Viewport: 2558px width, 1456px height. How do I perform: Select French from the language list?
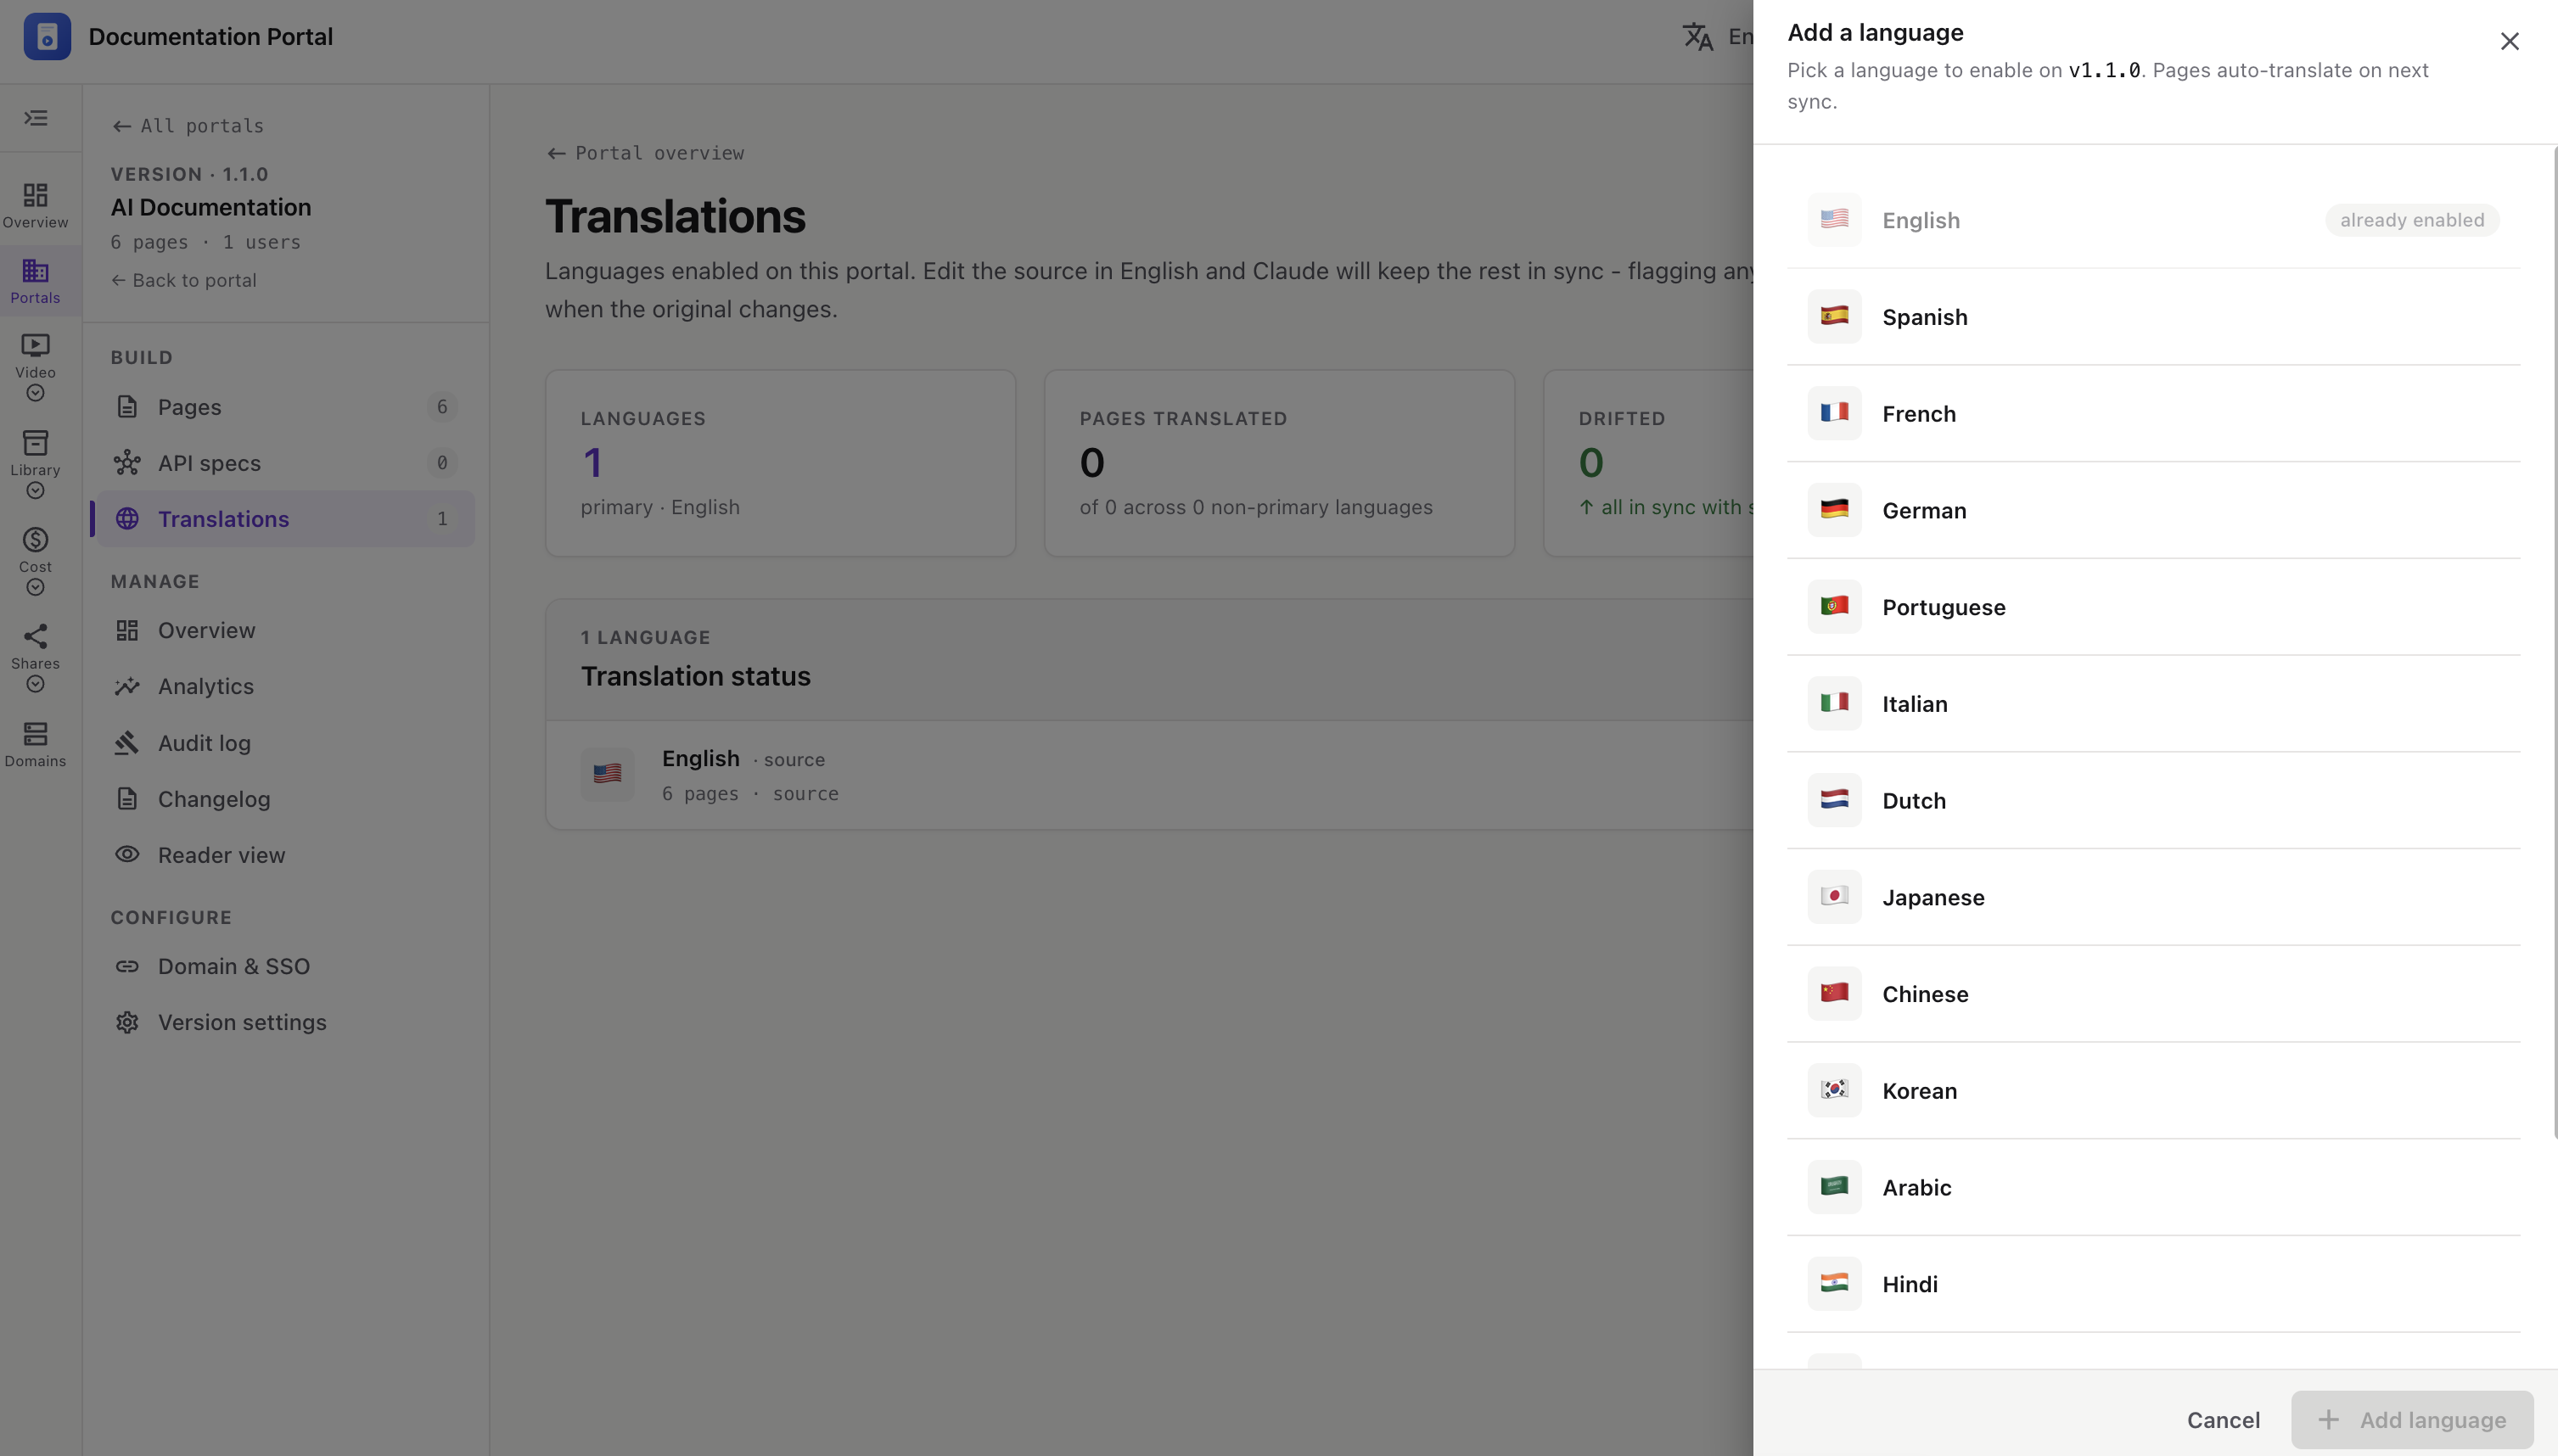tap(2153, 413)
